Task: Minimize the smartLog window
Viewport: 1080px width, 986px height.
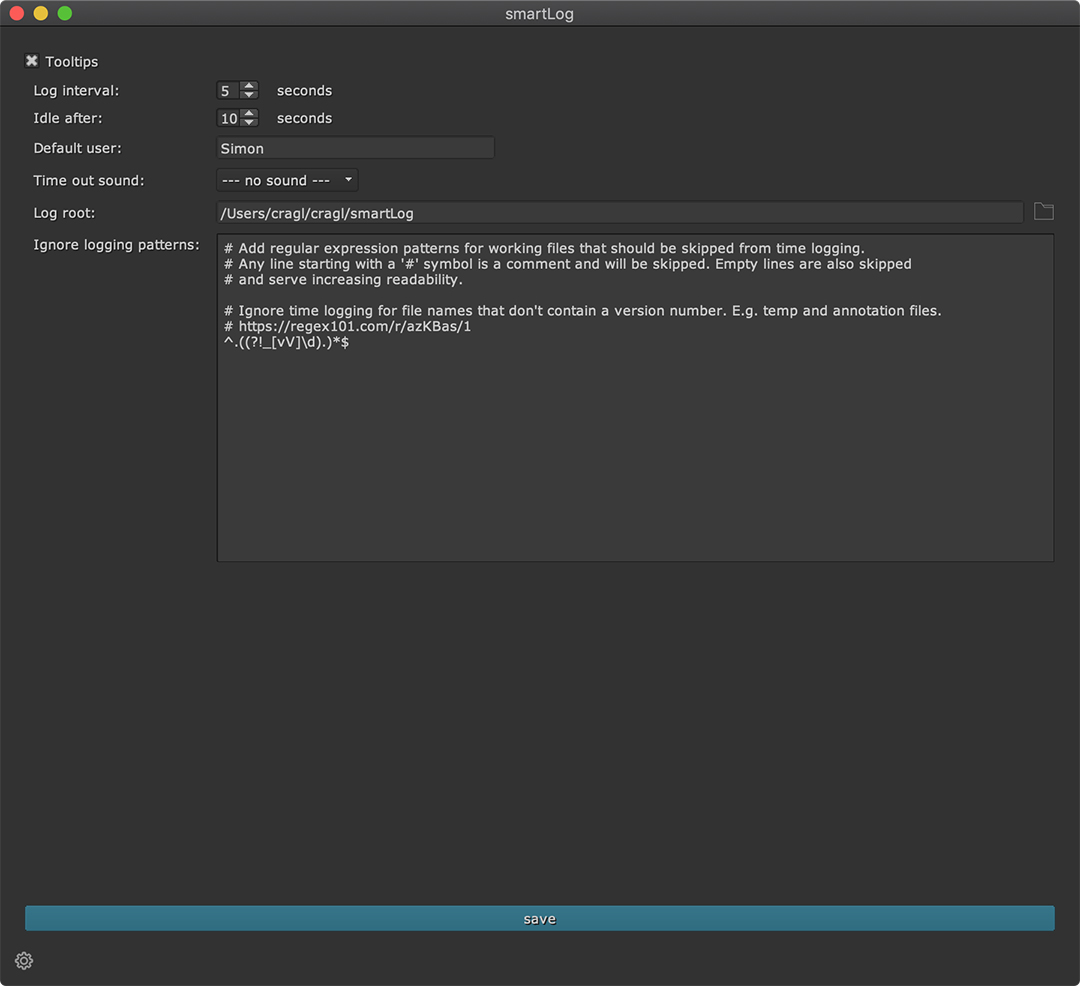Action: tap(41, 14)
